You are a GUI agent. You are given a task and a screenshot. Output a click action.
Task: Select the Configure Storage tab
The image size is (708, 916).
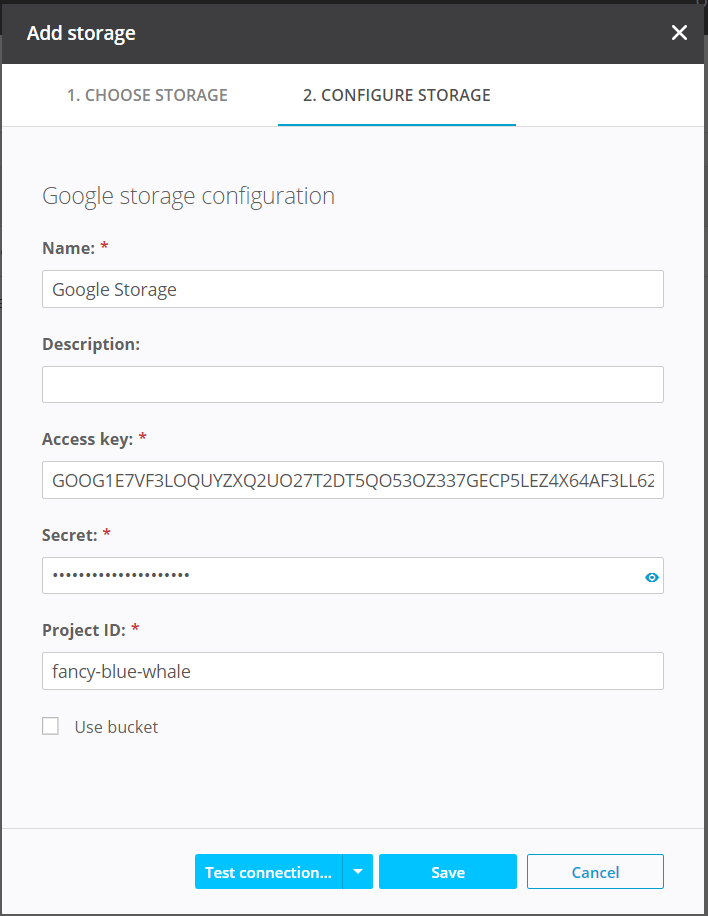(x=396, y=96)
